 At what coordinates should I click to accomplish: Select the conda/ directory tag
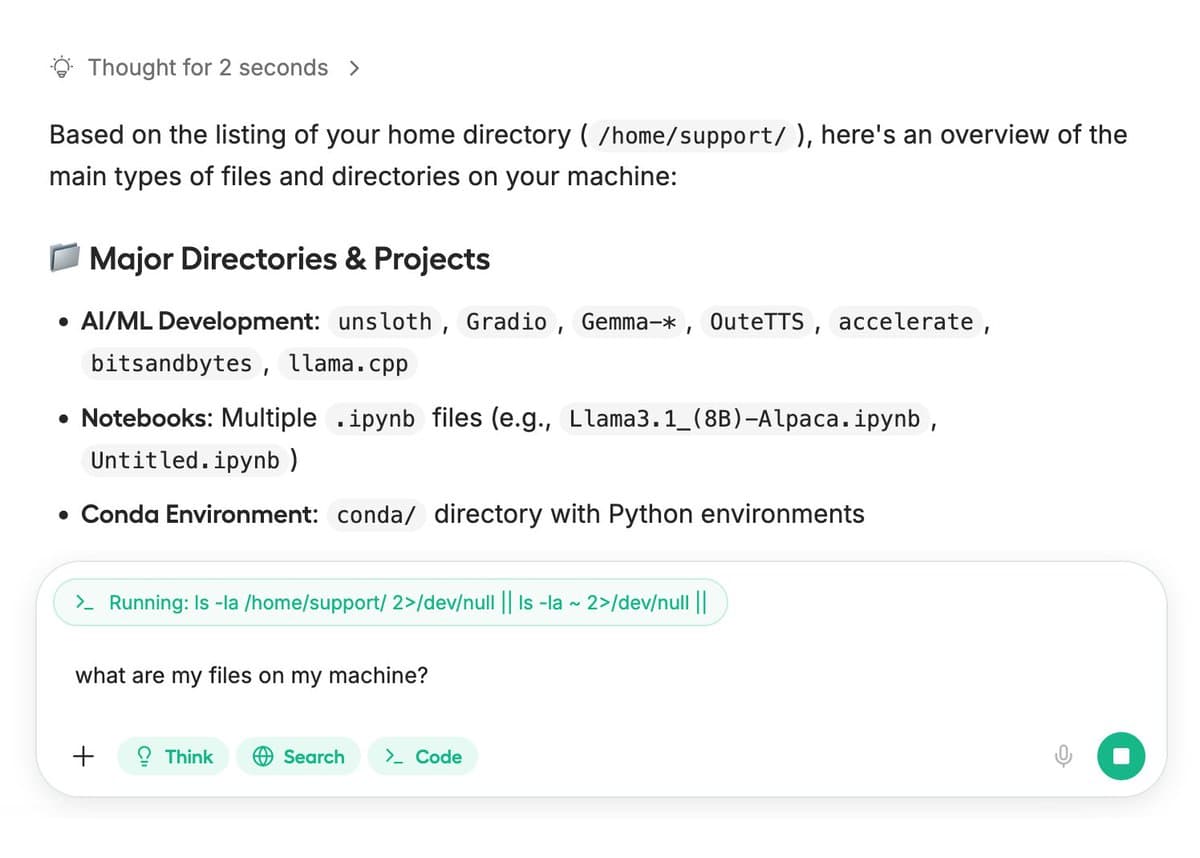[x=376, y=515]
